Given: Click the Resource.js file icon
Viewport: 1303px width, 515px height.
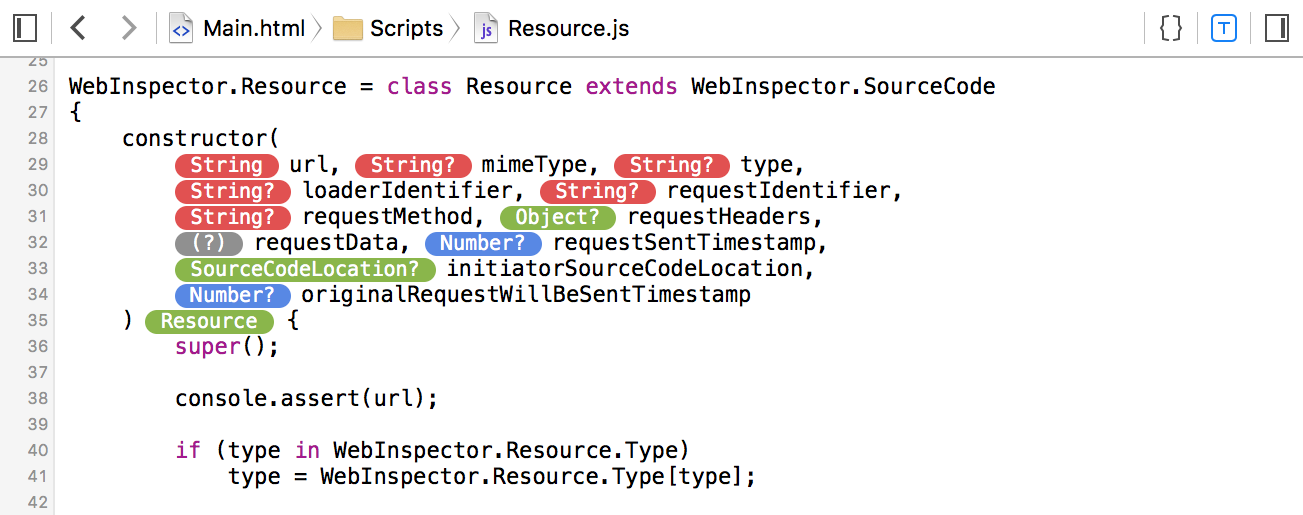Looking at the screenshot, I should (486, 28).
